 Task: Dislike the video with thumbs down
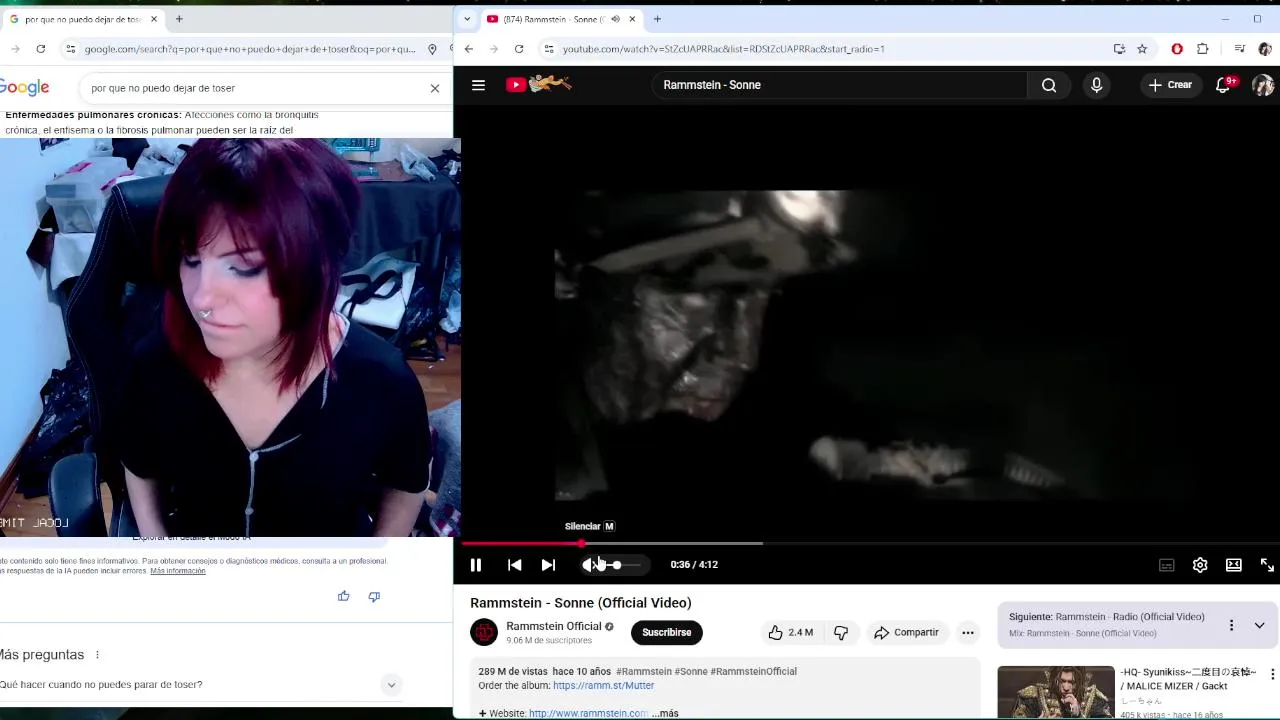[841, 632]
